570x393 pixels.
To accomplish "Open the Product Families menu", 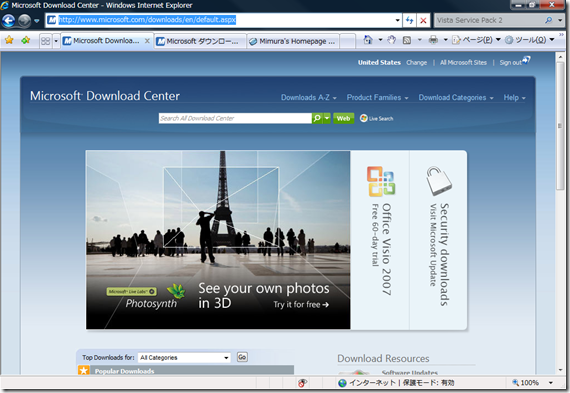I will click(x=377, y=97).
